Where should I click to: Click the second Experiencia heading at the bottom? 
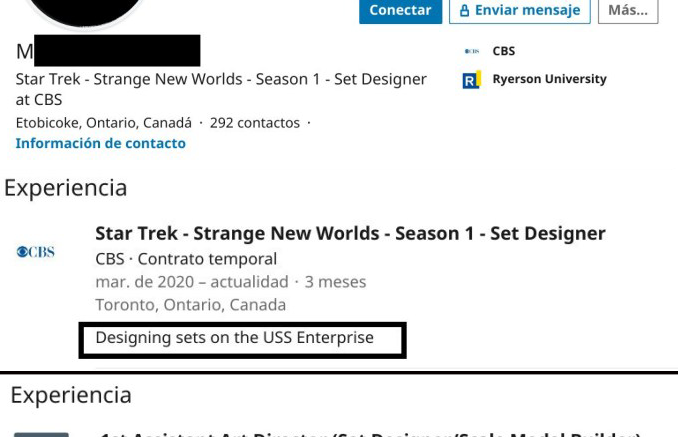[71, 396]
